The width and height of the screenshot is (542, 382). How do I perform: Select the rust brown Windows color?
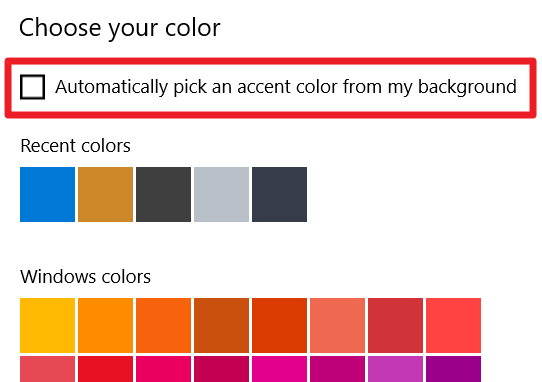point(222,325)
